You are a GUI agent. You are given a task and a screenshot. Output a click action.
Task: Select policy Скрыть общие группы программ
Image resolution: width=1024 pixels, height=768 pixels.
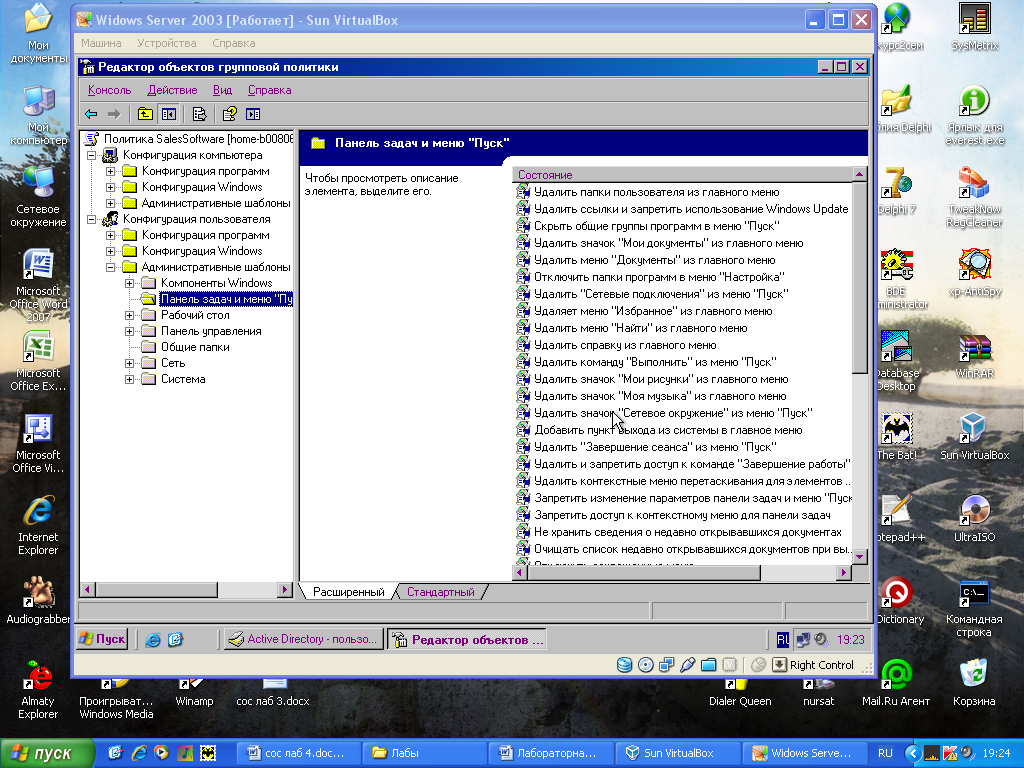657,226
